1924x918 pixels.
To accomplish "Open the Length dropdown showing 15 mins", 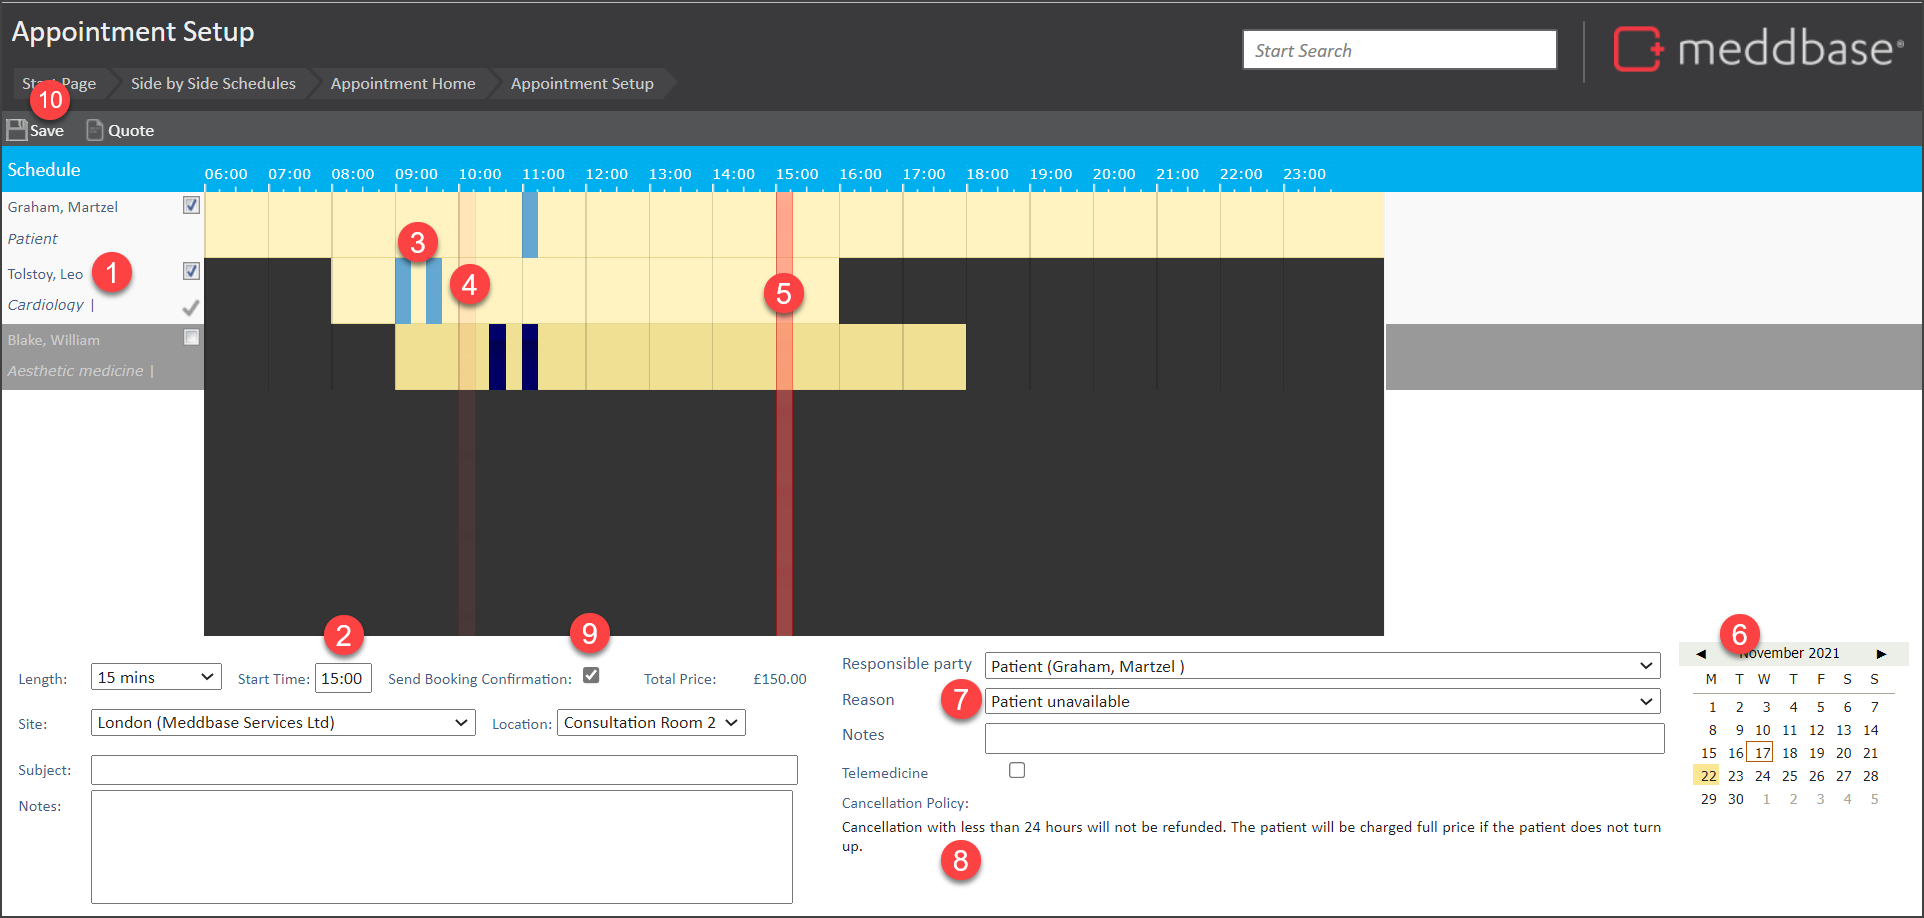I will pyautogui.click(x=156, y=677).
